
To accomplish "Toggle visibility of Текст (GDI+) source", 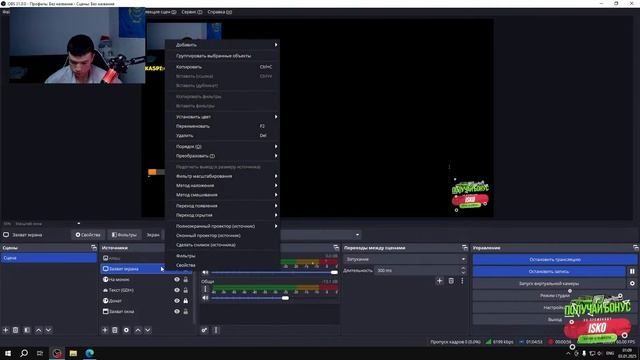I will coord(177,290).
